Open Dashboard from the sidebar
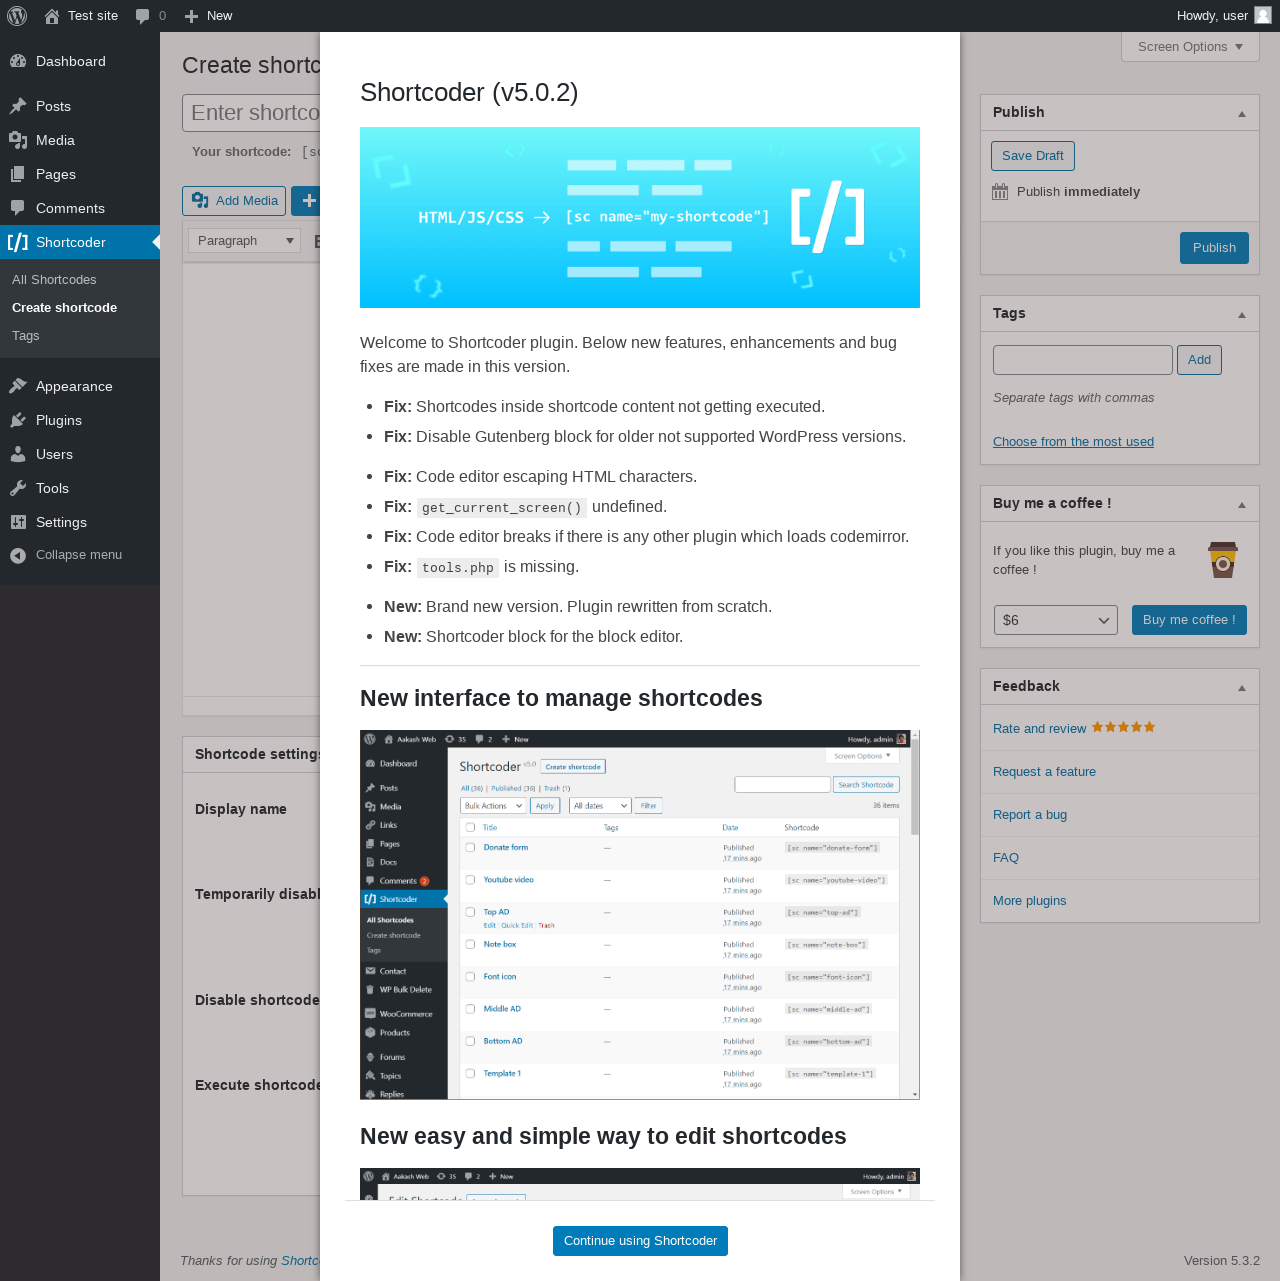 80,61
